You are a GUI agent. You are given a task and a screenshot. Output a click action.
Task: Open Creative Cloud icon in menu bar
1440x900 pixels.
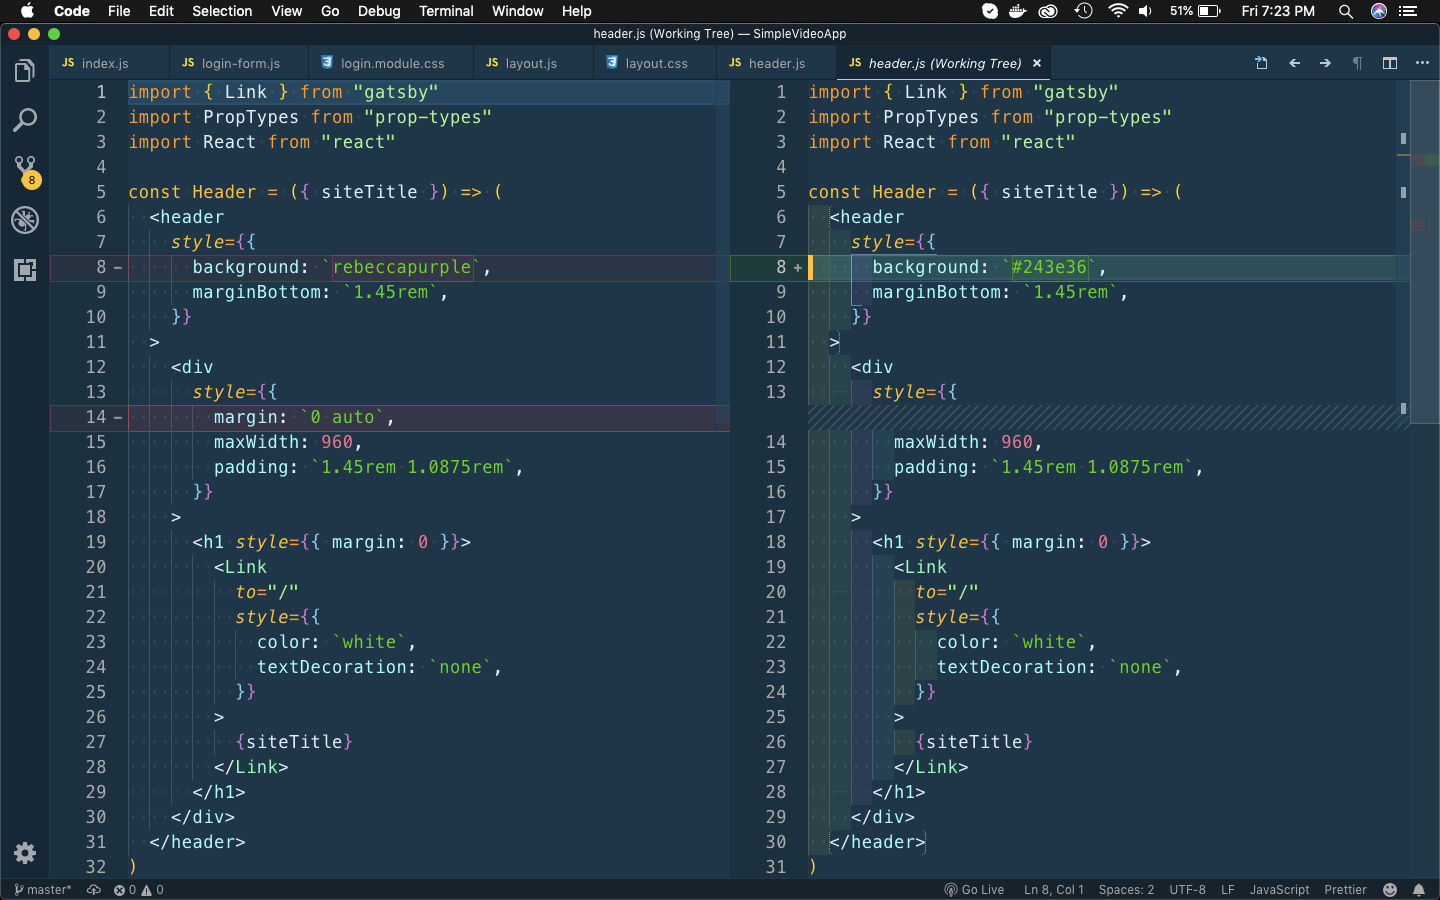[1048, 11]
